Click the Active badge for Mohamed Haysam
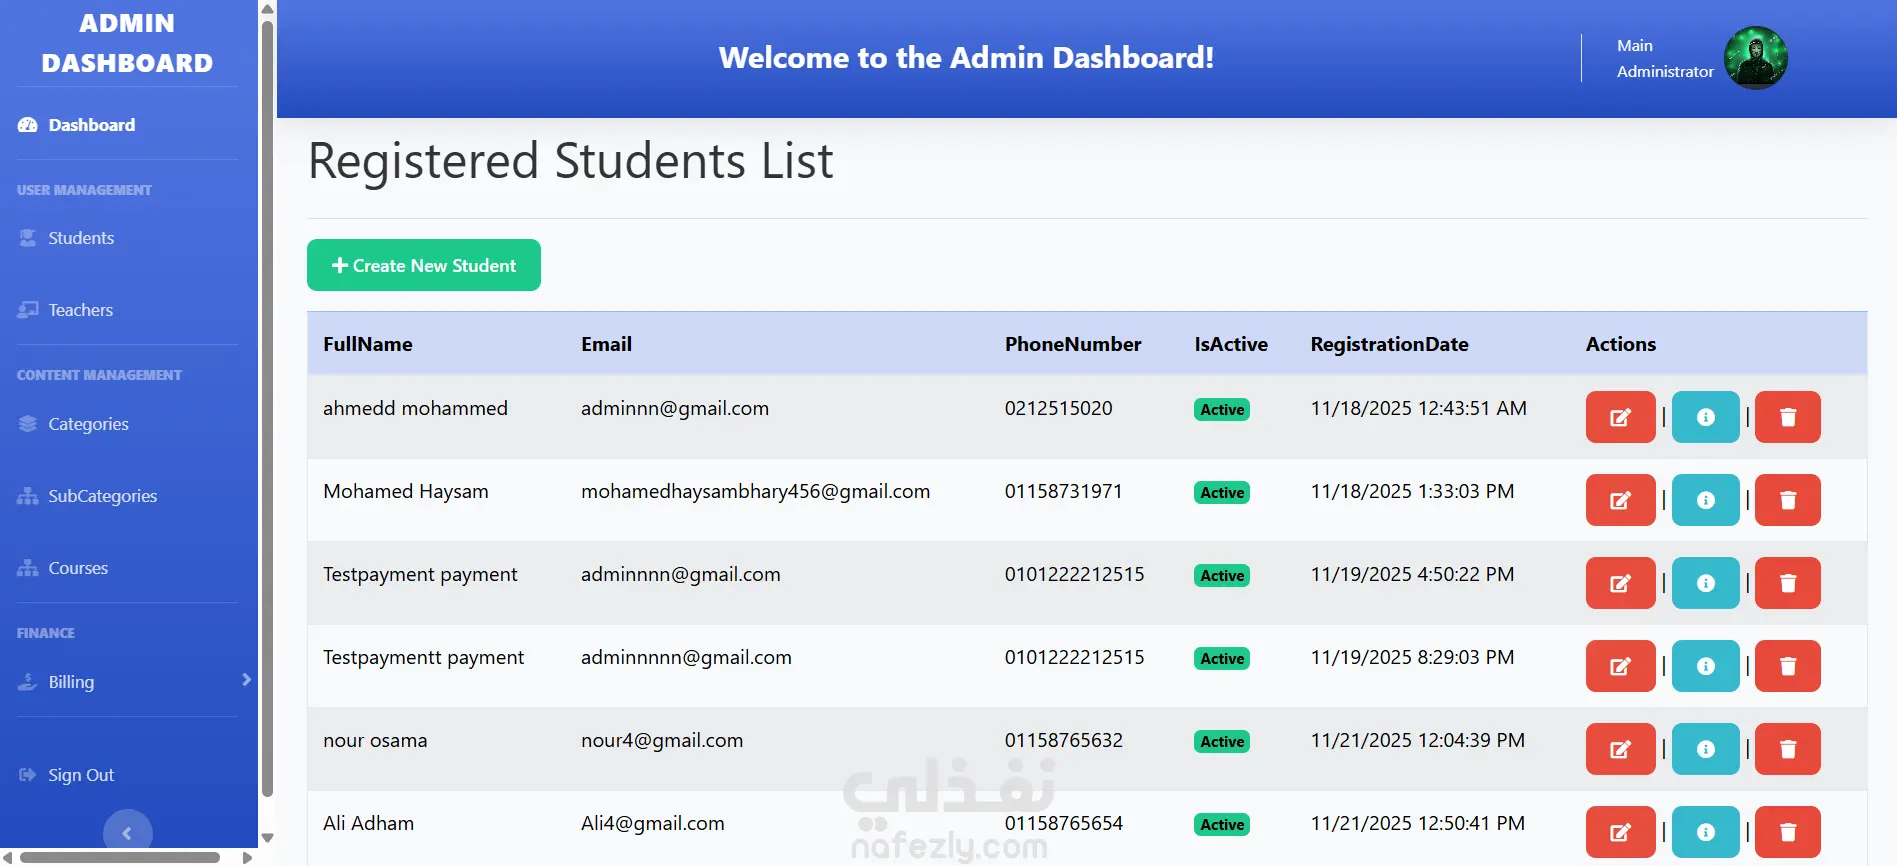The image size is (1897, 866). coord(1222,493)
